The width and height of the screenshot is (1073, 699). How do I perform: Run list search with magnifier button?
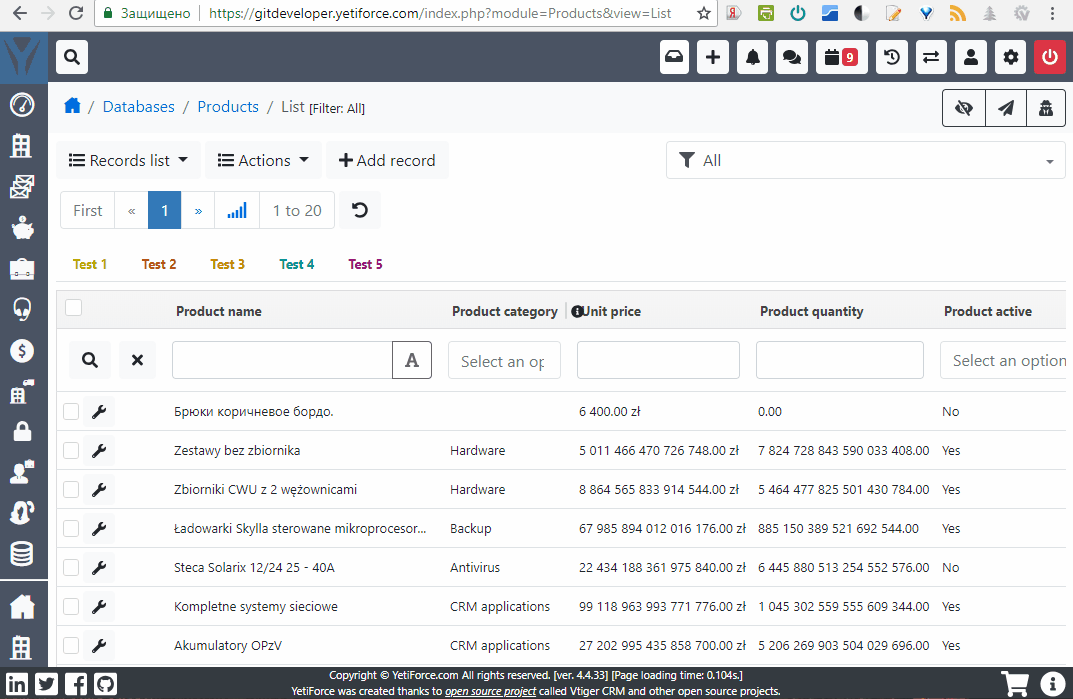[90, 360]
